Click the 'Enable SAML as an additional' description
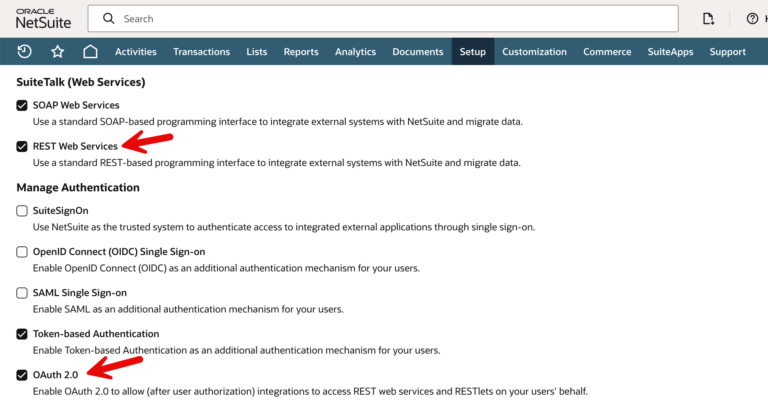Screen dimensions: 768x408 [188, 309]
